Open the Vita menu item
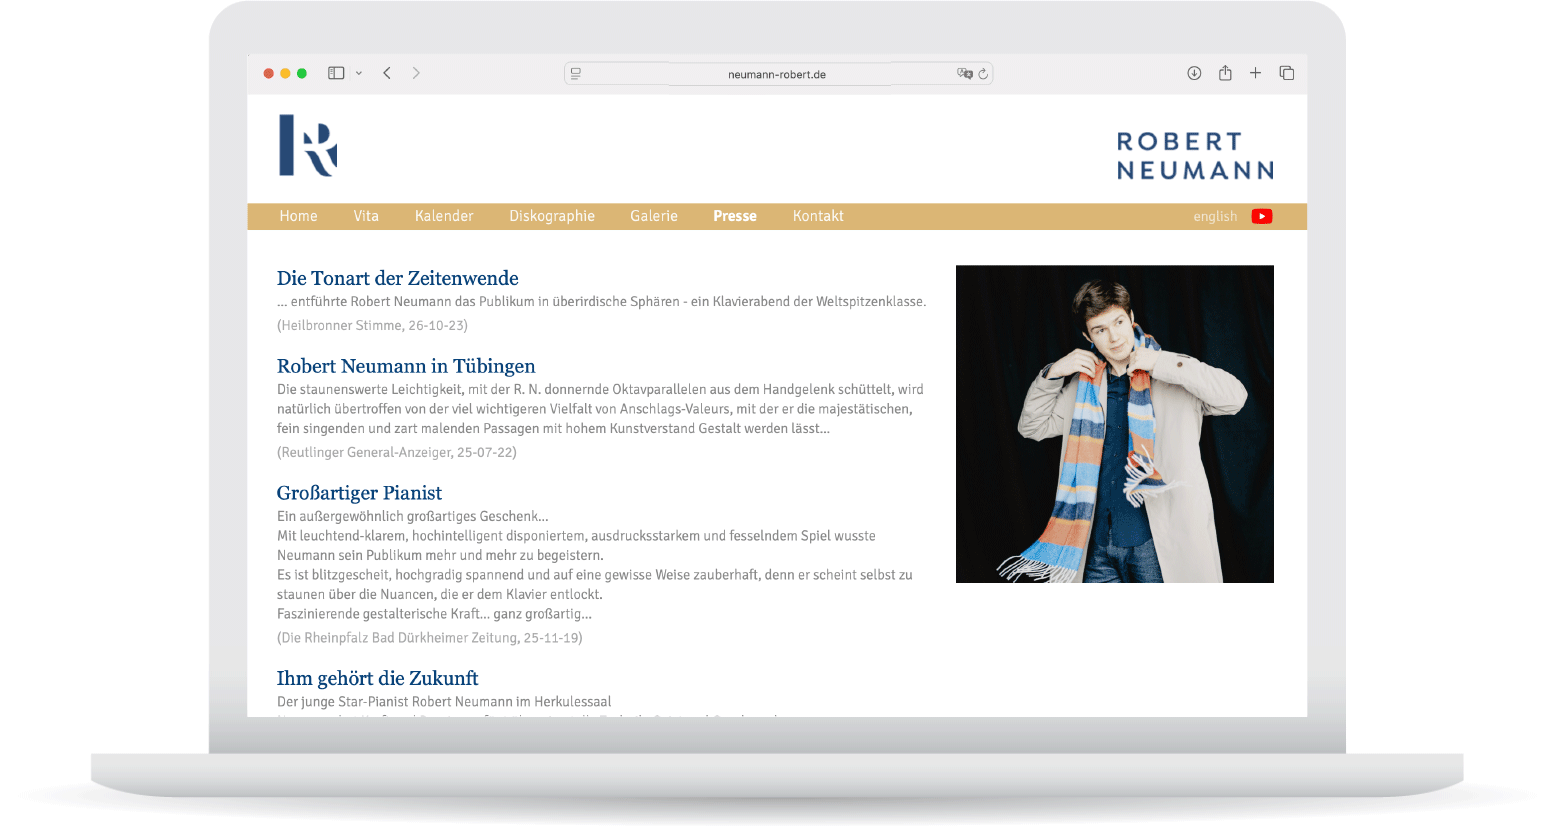The width and height of the screenshot is (1555, 828). (x=366, y=216)
